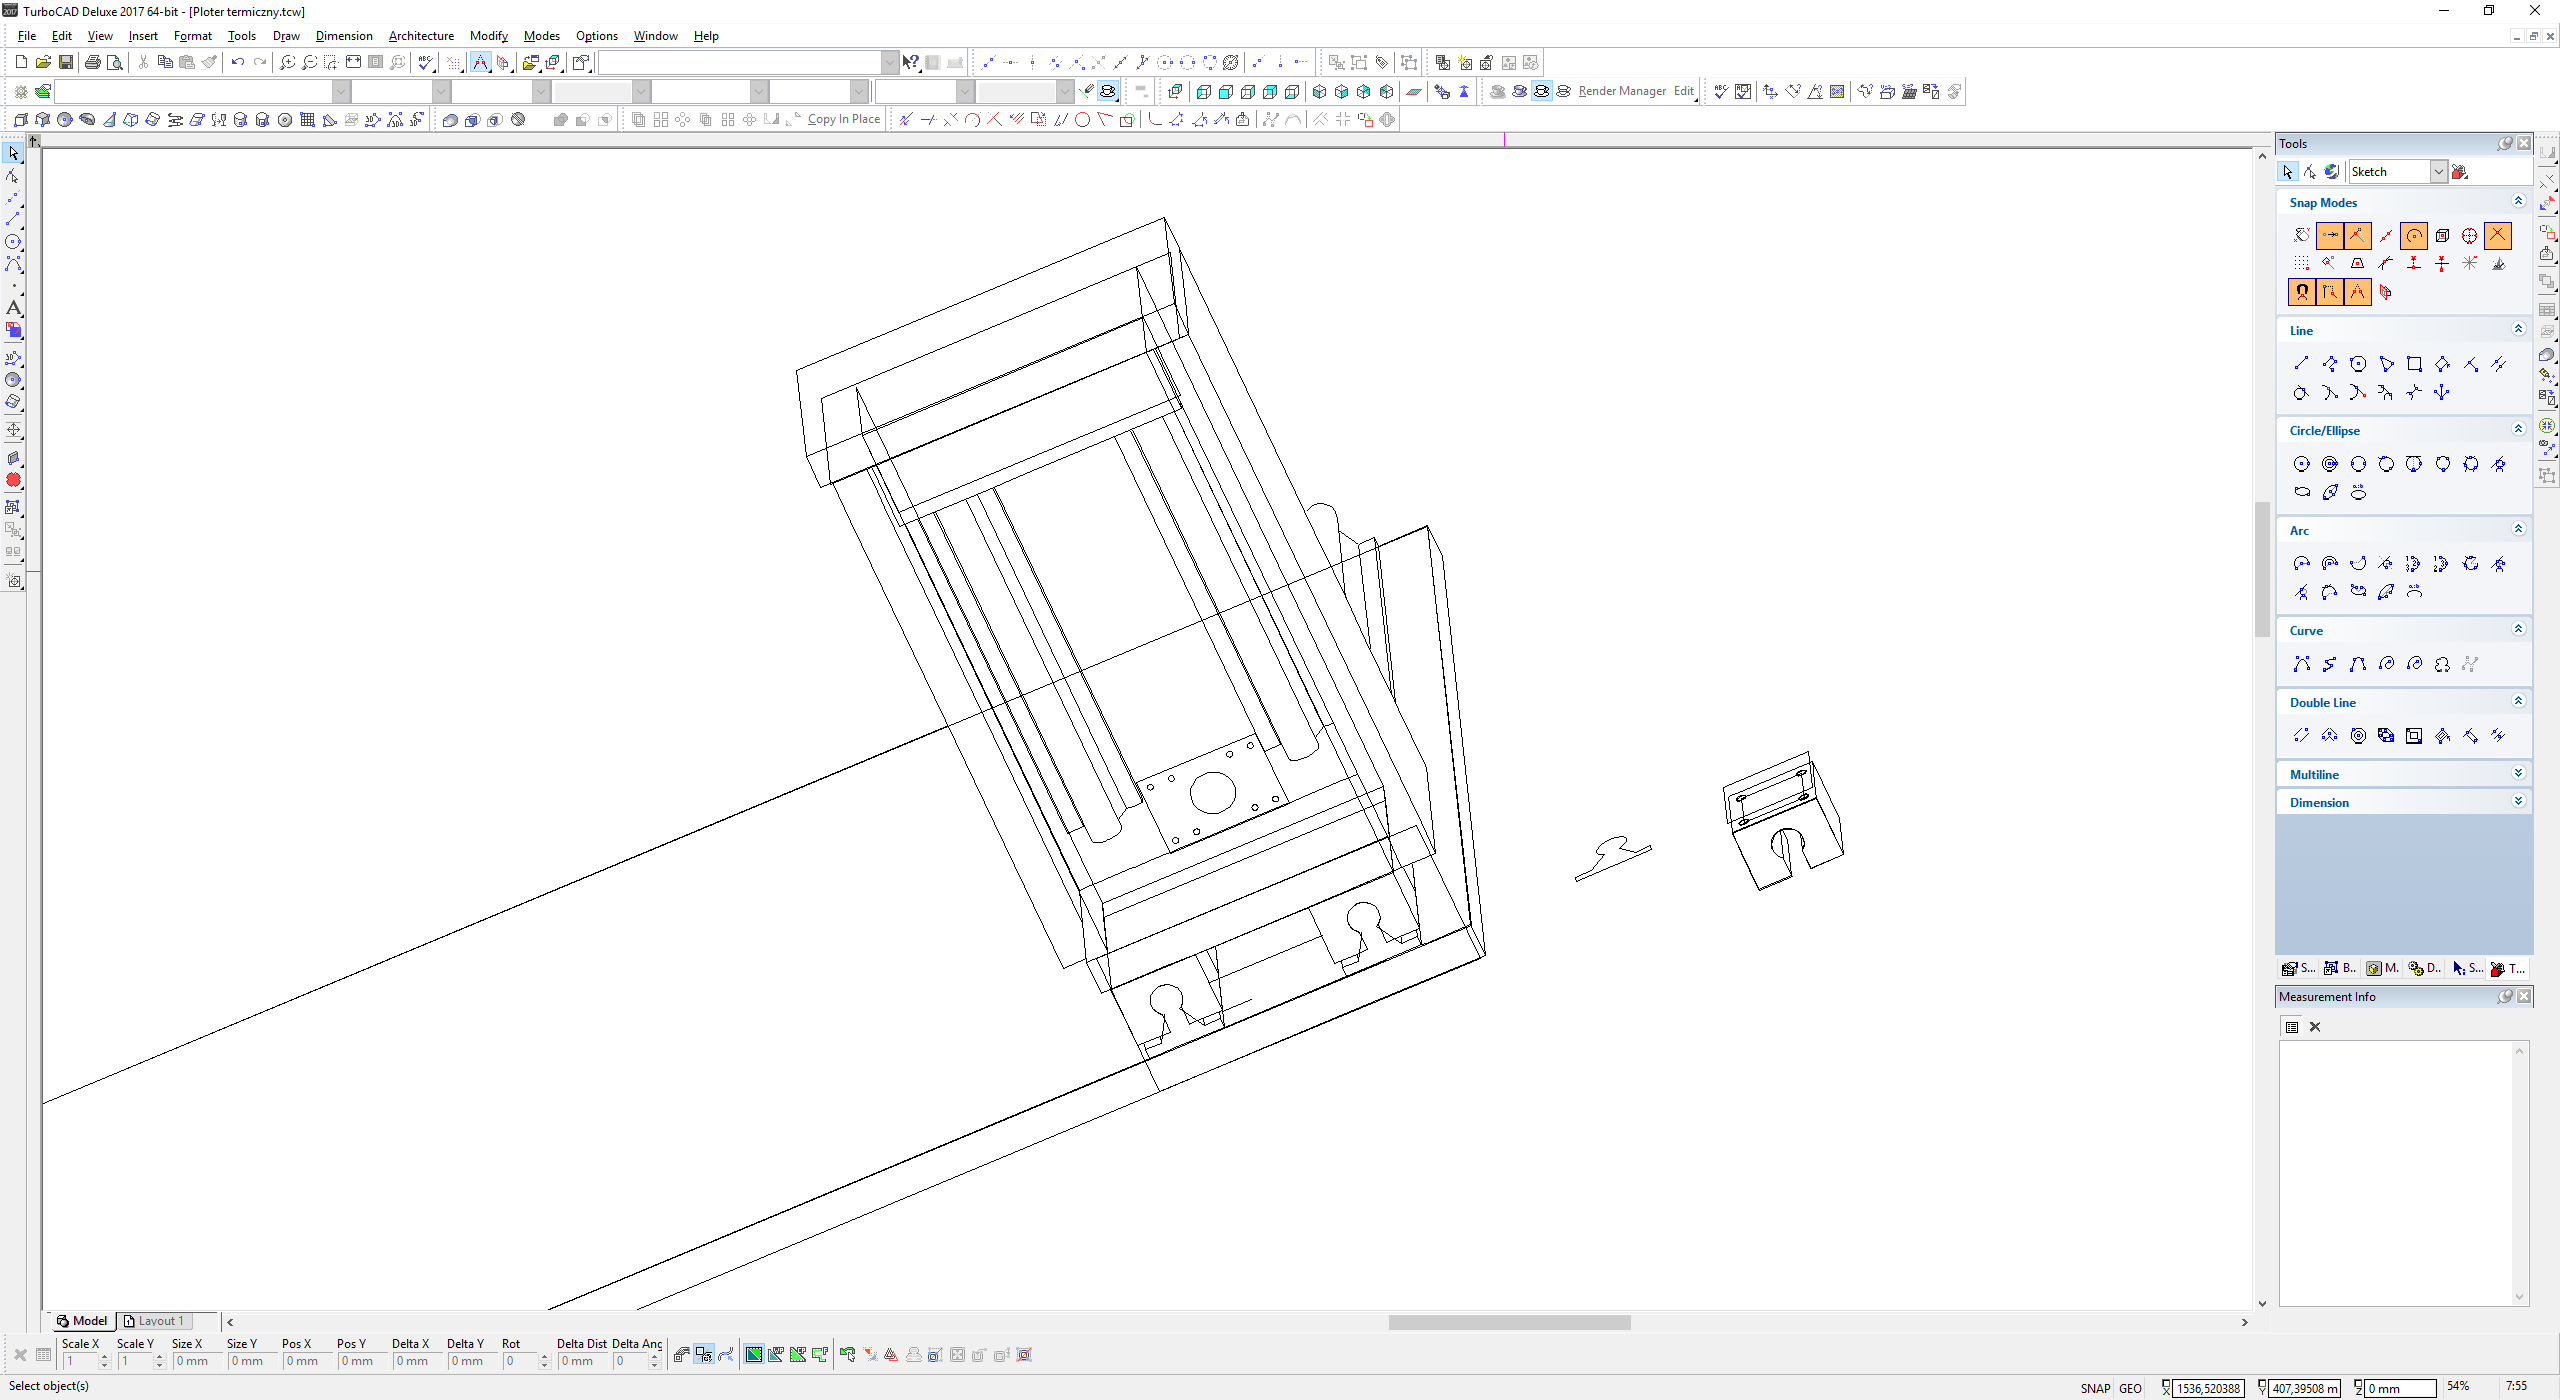Click the Undo arrow in toolbar

pos(237,62)
